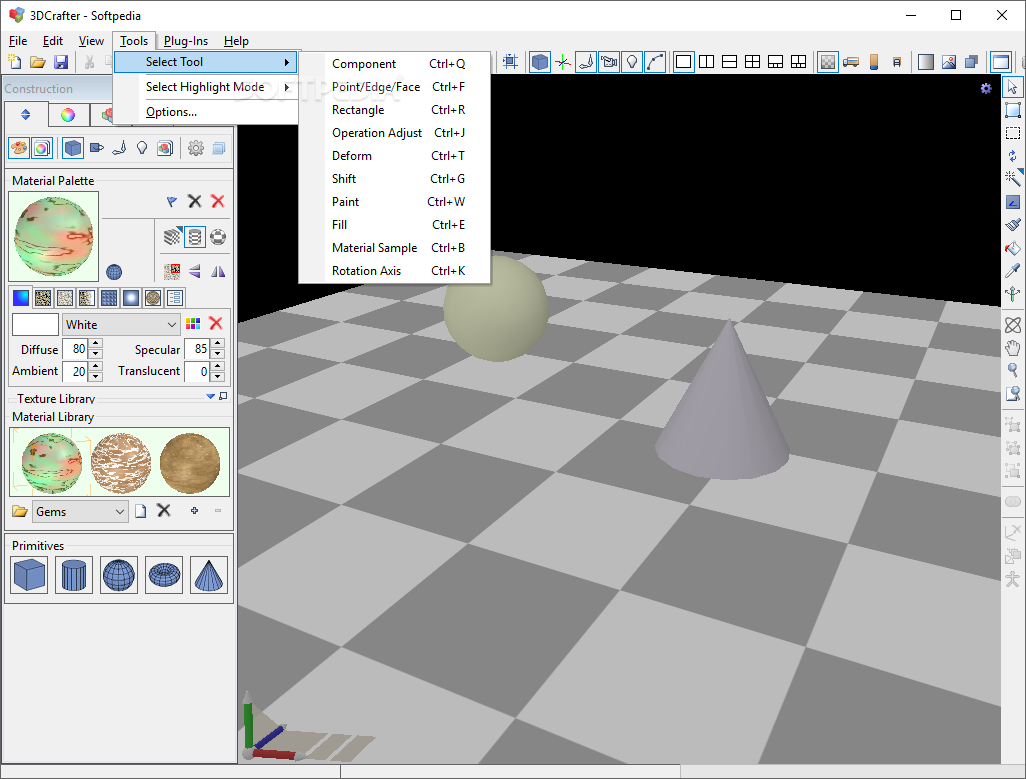This screenshot has width=1026, height=779.
Task: Open the White color dropdown
Action: point(121,324)
